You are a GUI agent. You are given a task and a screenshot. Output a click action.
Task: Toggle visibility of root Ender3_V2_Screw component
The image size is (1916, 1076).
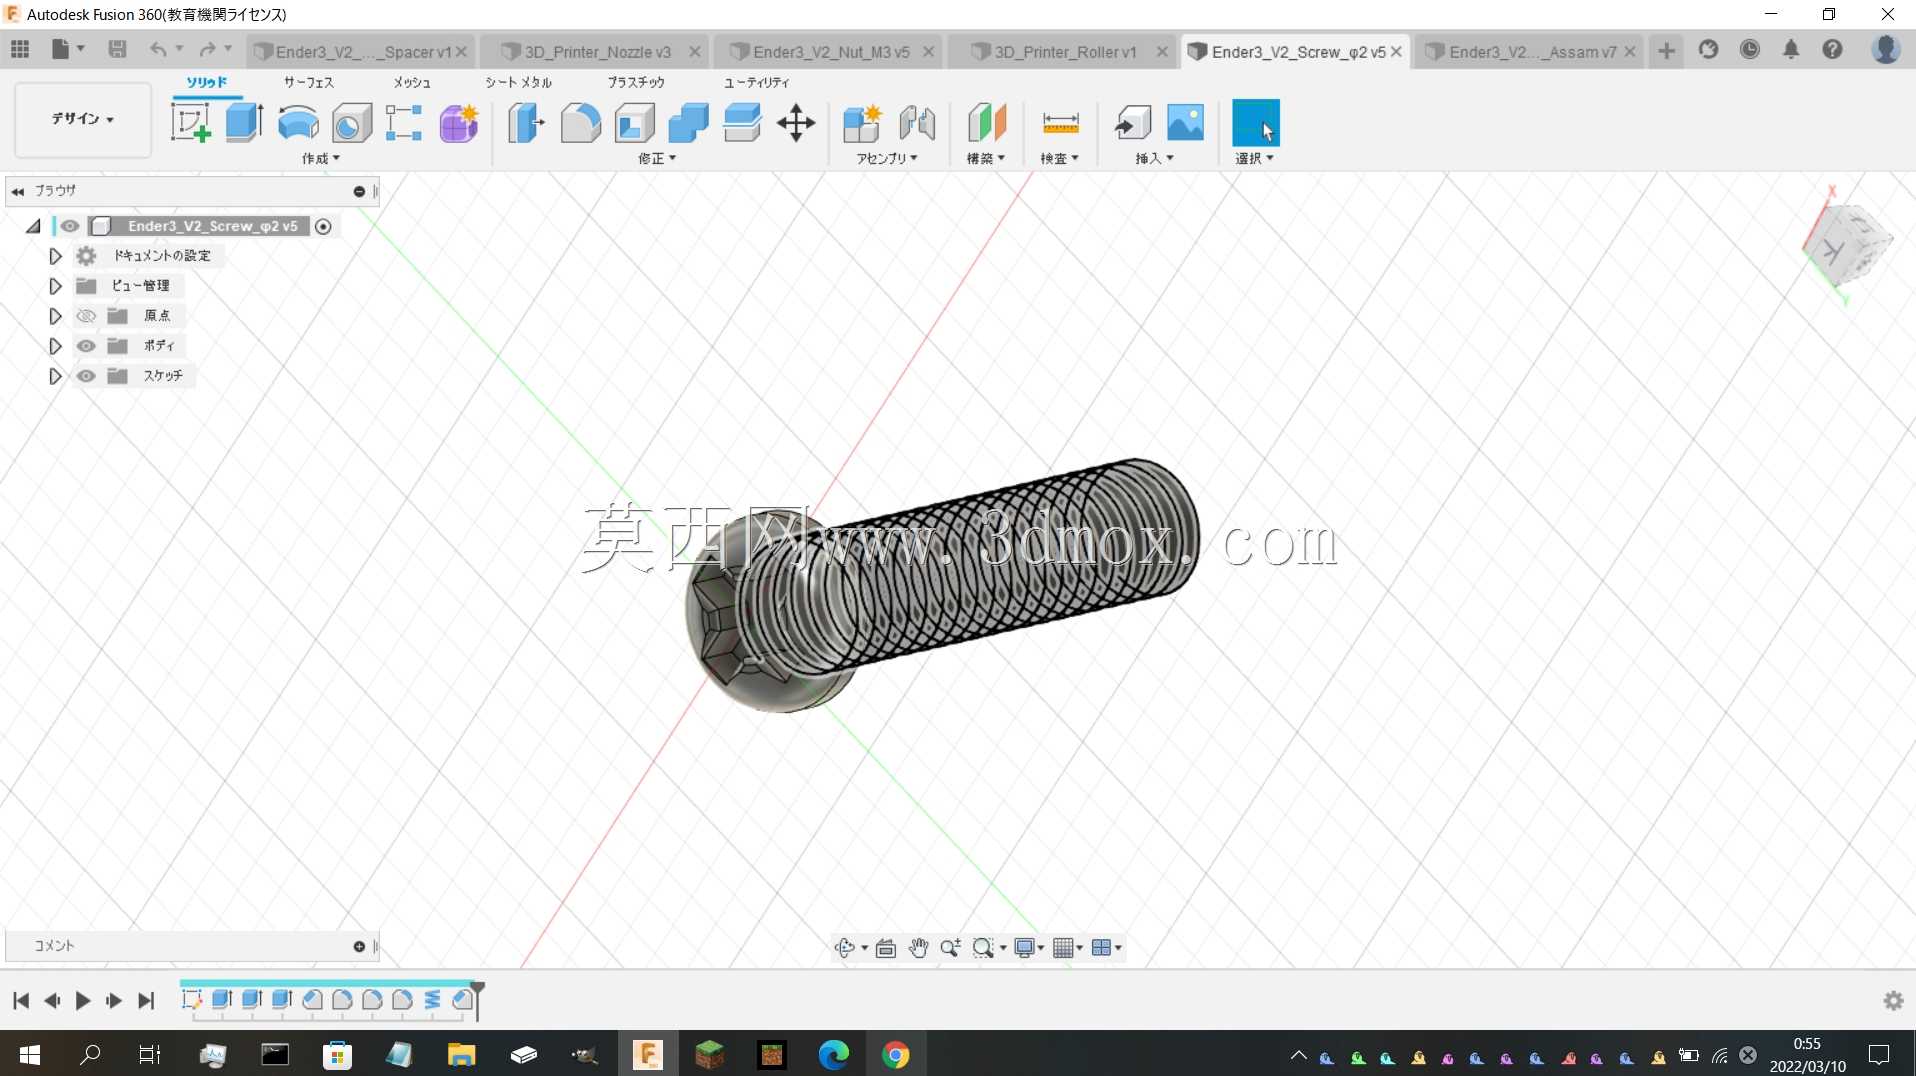click(70, 226)
